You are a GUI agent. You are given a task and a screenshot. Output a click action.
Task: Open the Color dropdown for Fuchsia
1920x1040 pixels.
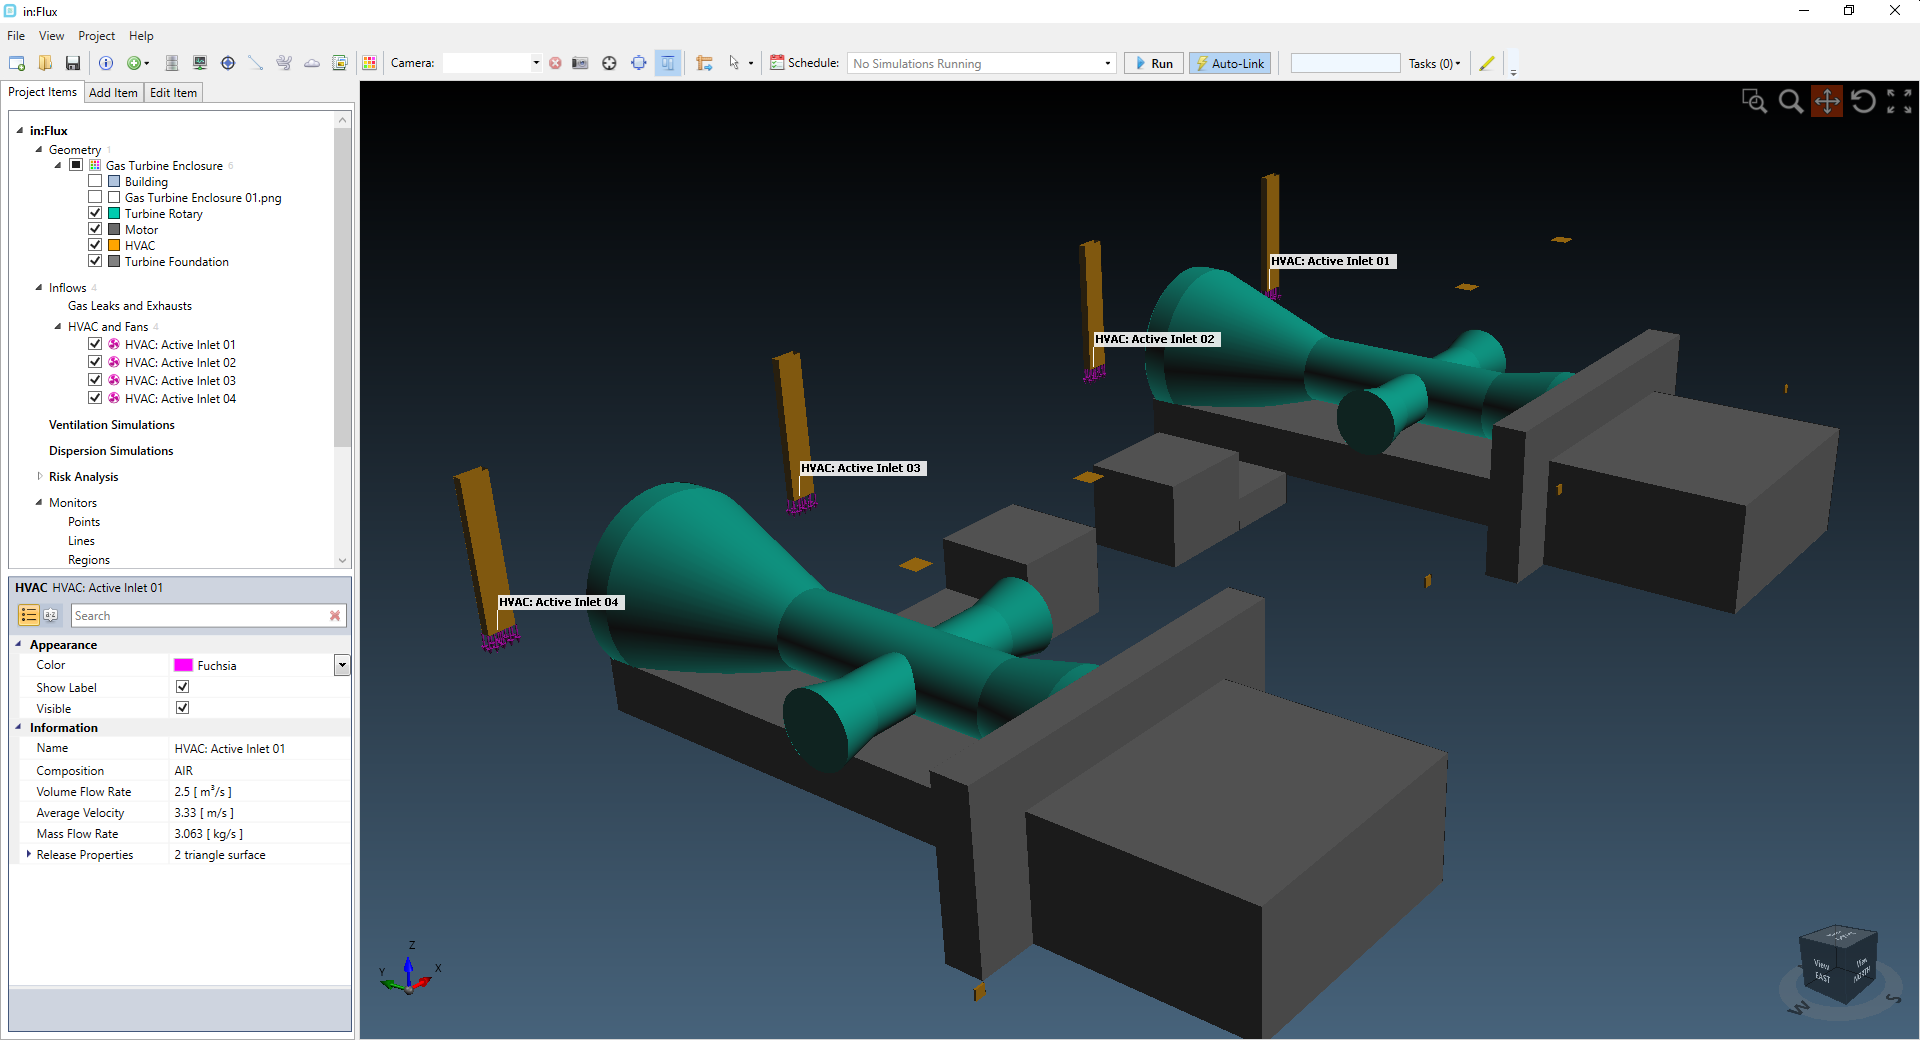click(x=342, y=665)
